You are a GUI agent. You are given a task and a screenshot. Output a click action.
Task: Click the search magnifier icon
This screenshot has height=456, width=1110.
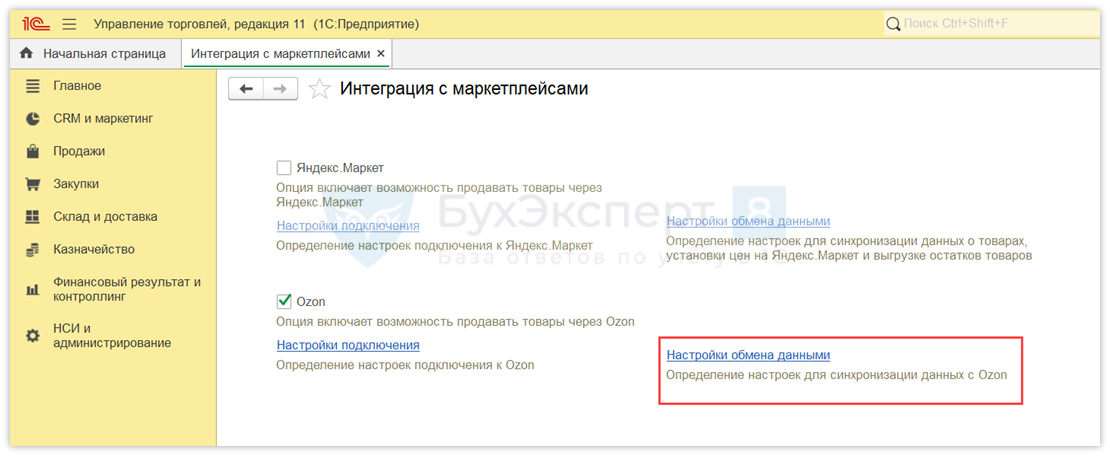pyautogui.click(x=894, y=24)
